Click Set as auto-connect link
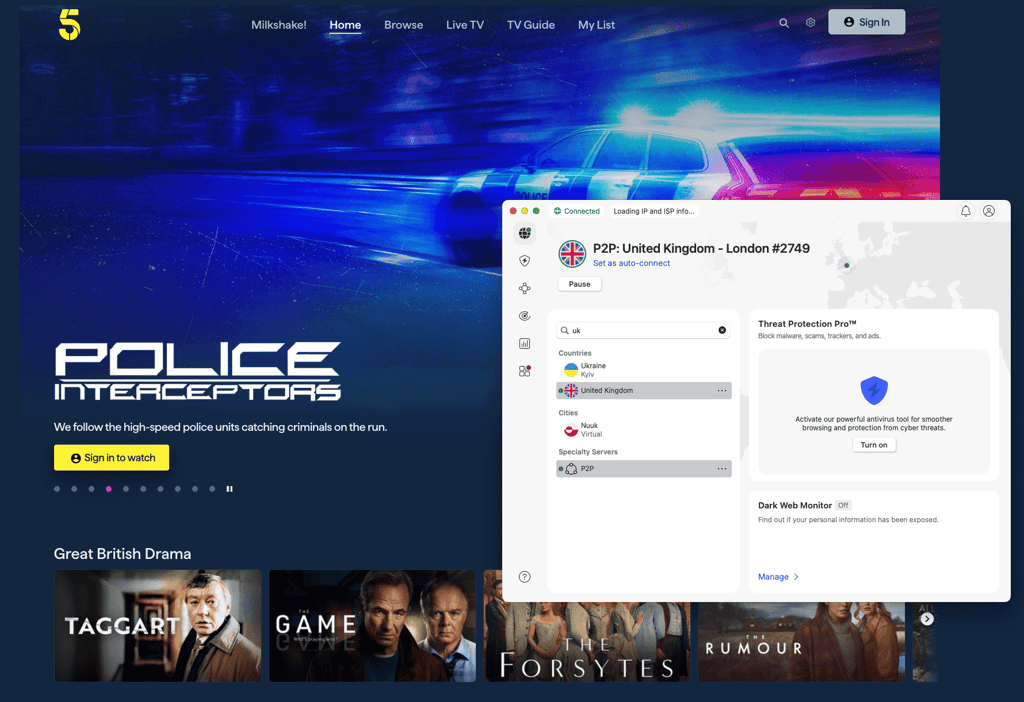The image size is (1024, 702). click(632, 263)
